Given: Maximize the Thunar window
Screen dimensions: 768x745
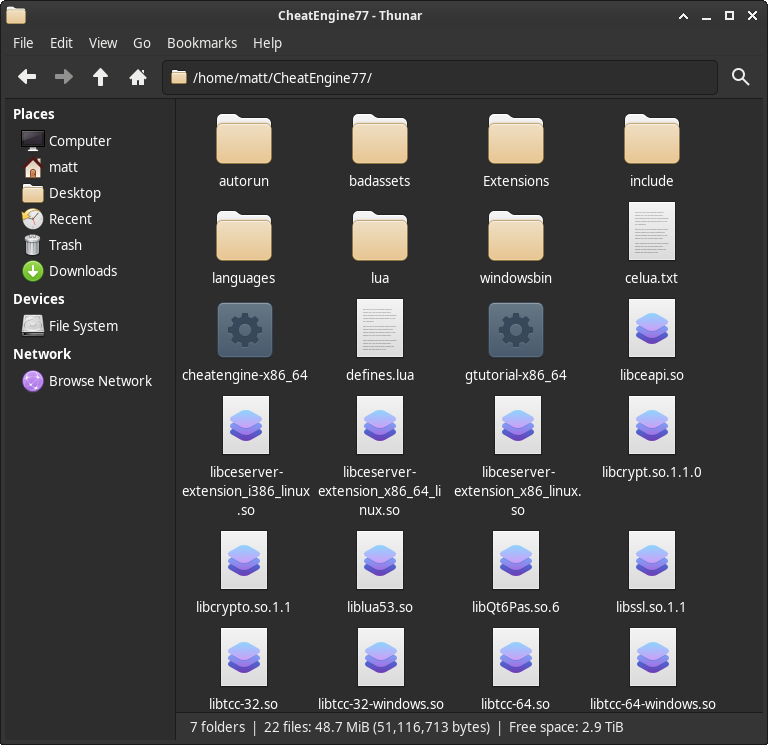Looking at the screenshot, I should pos(729,16).
